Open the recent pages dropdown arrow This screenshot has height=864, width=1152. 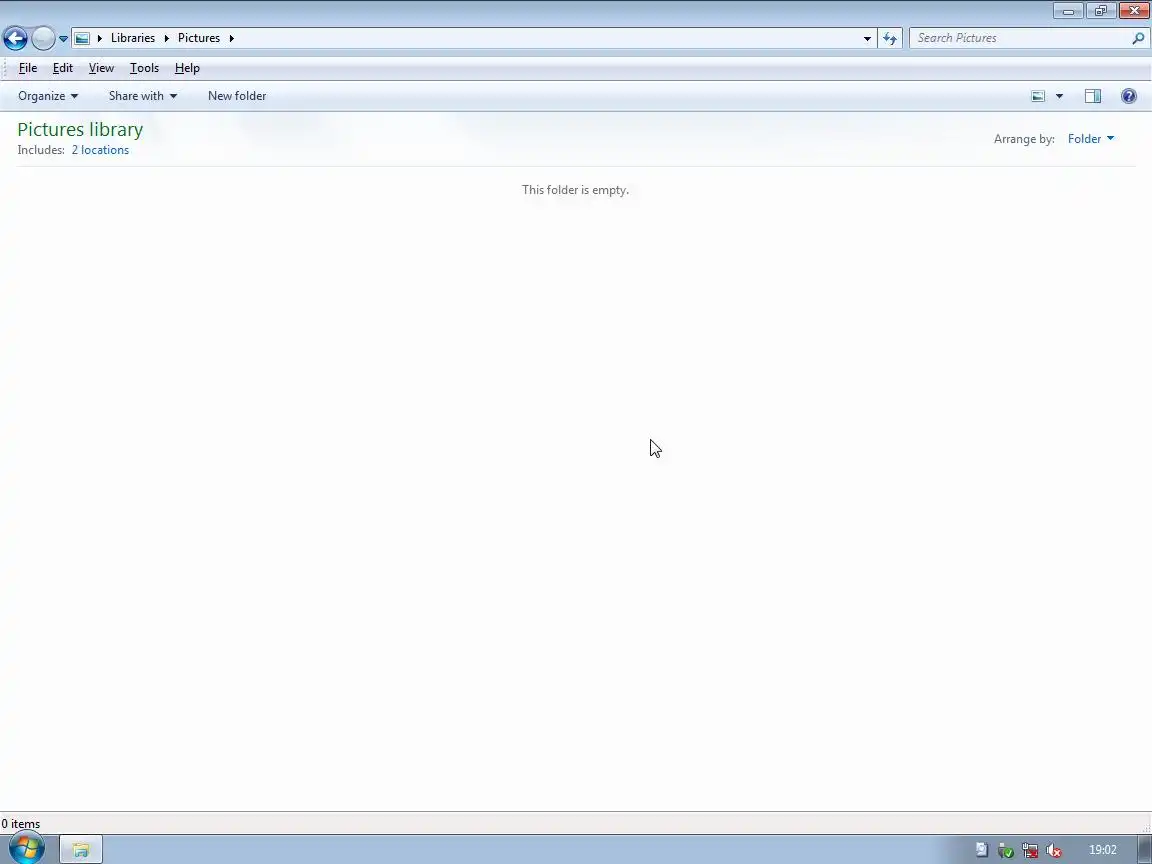tap(63, 39)
